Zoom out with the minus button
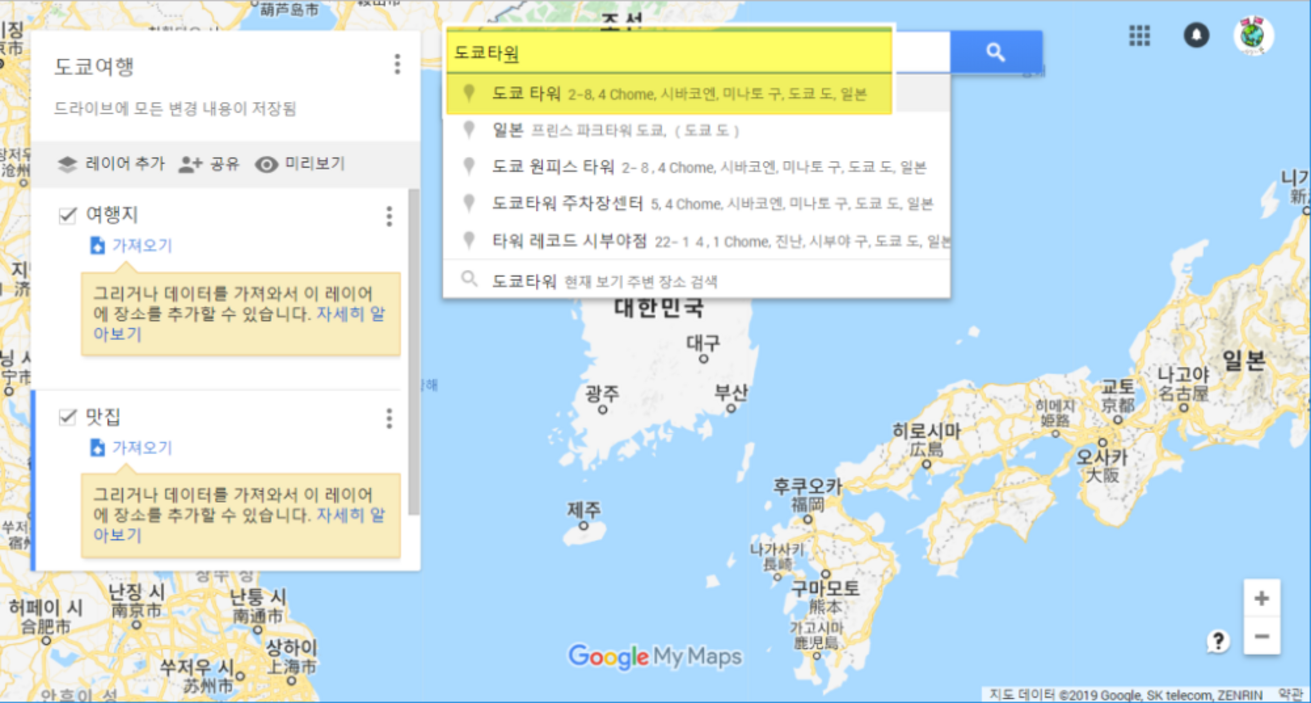The width and height of the screenshot is (1311, 703). [x=1262, y=636]
